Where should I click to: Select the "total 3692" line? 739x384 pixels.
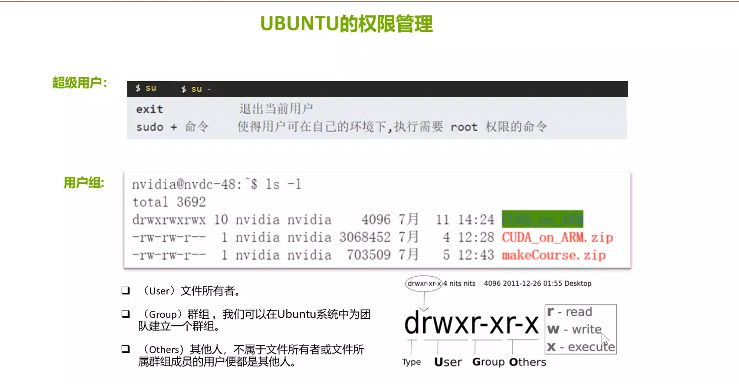[x=169, y=202]
